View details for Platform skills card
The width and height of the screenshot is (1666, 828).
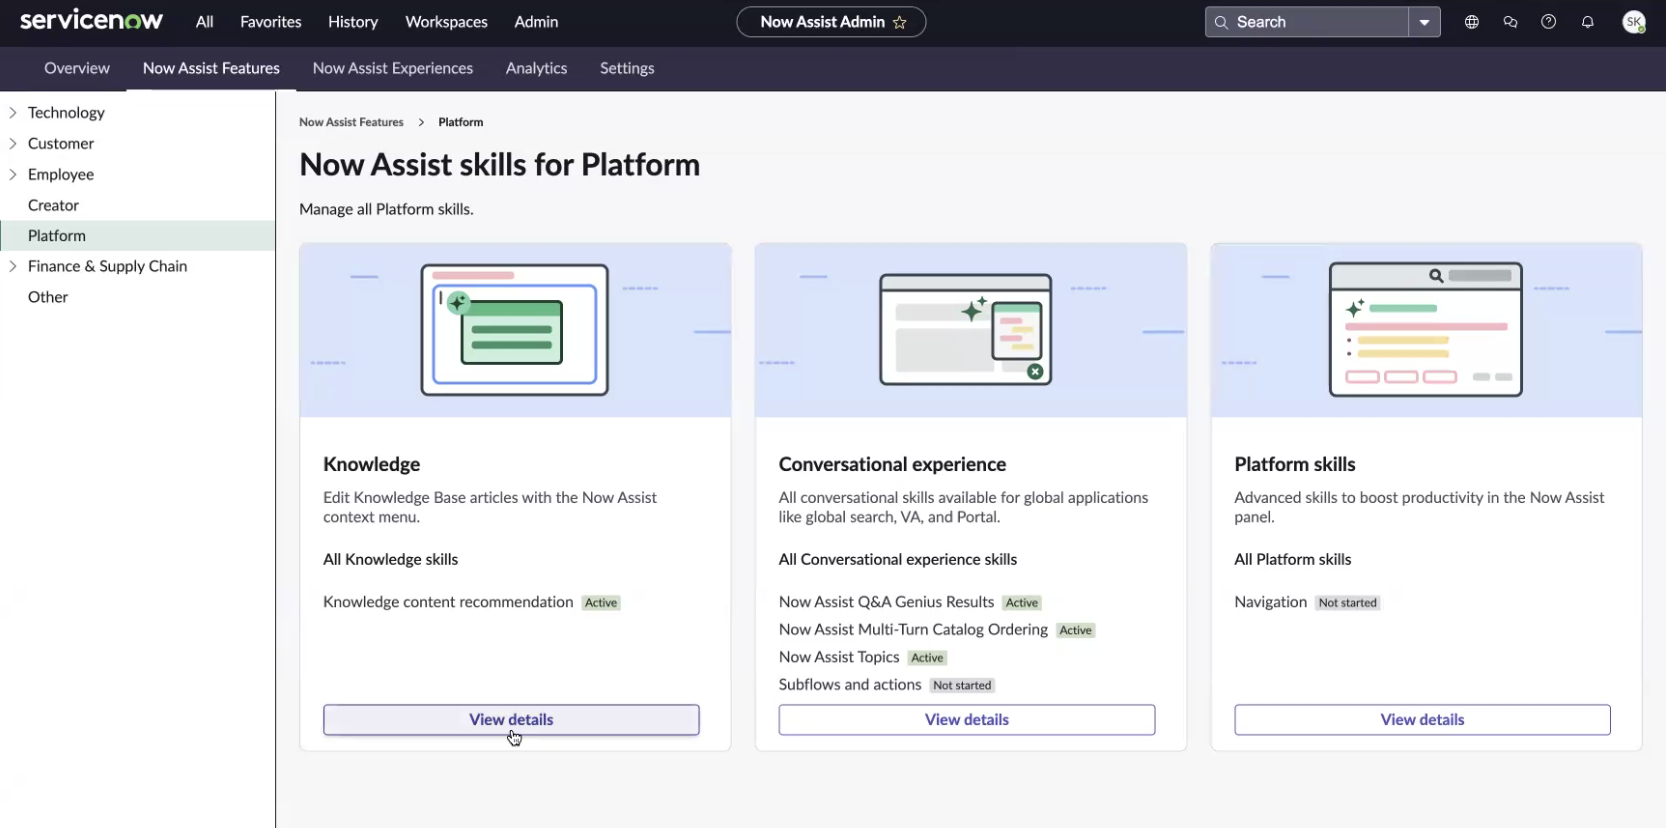point(1422,720)
